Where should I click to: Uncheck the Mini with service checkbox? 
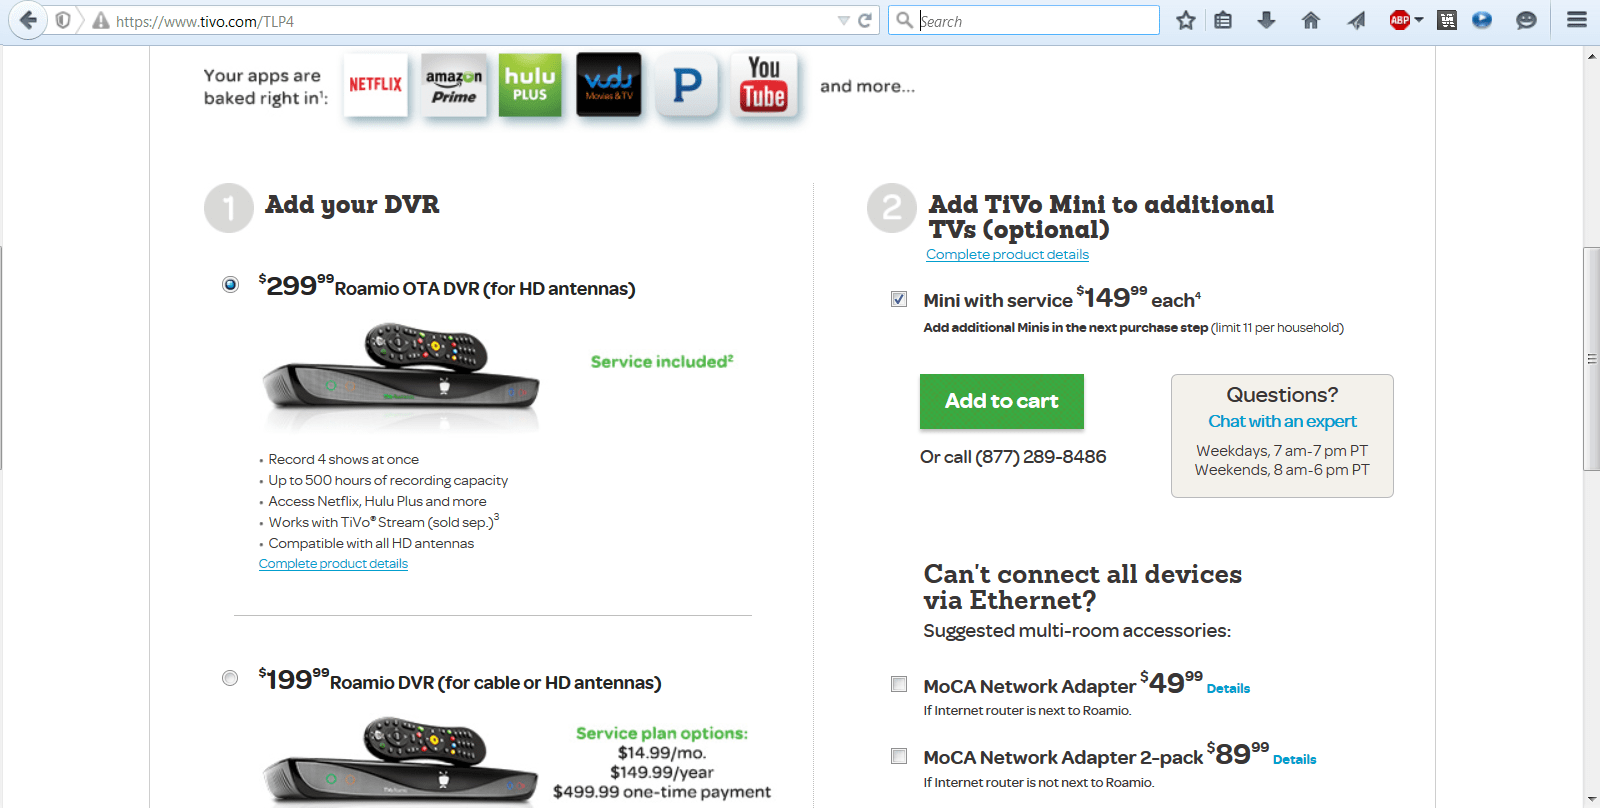pos(899,299)
